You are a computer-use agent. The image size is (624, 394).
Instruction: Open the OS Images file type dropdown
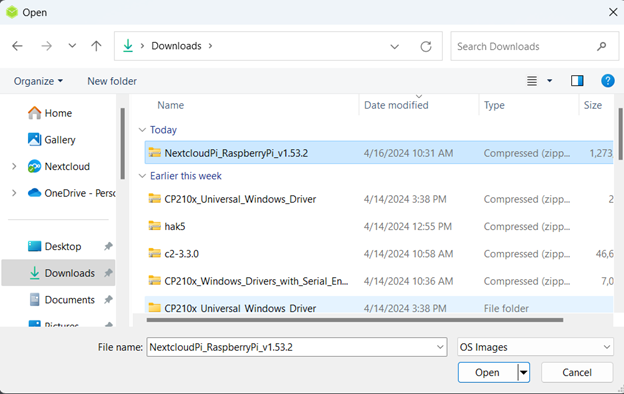pyautogui.click(x=535, y=347)
